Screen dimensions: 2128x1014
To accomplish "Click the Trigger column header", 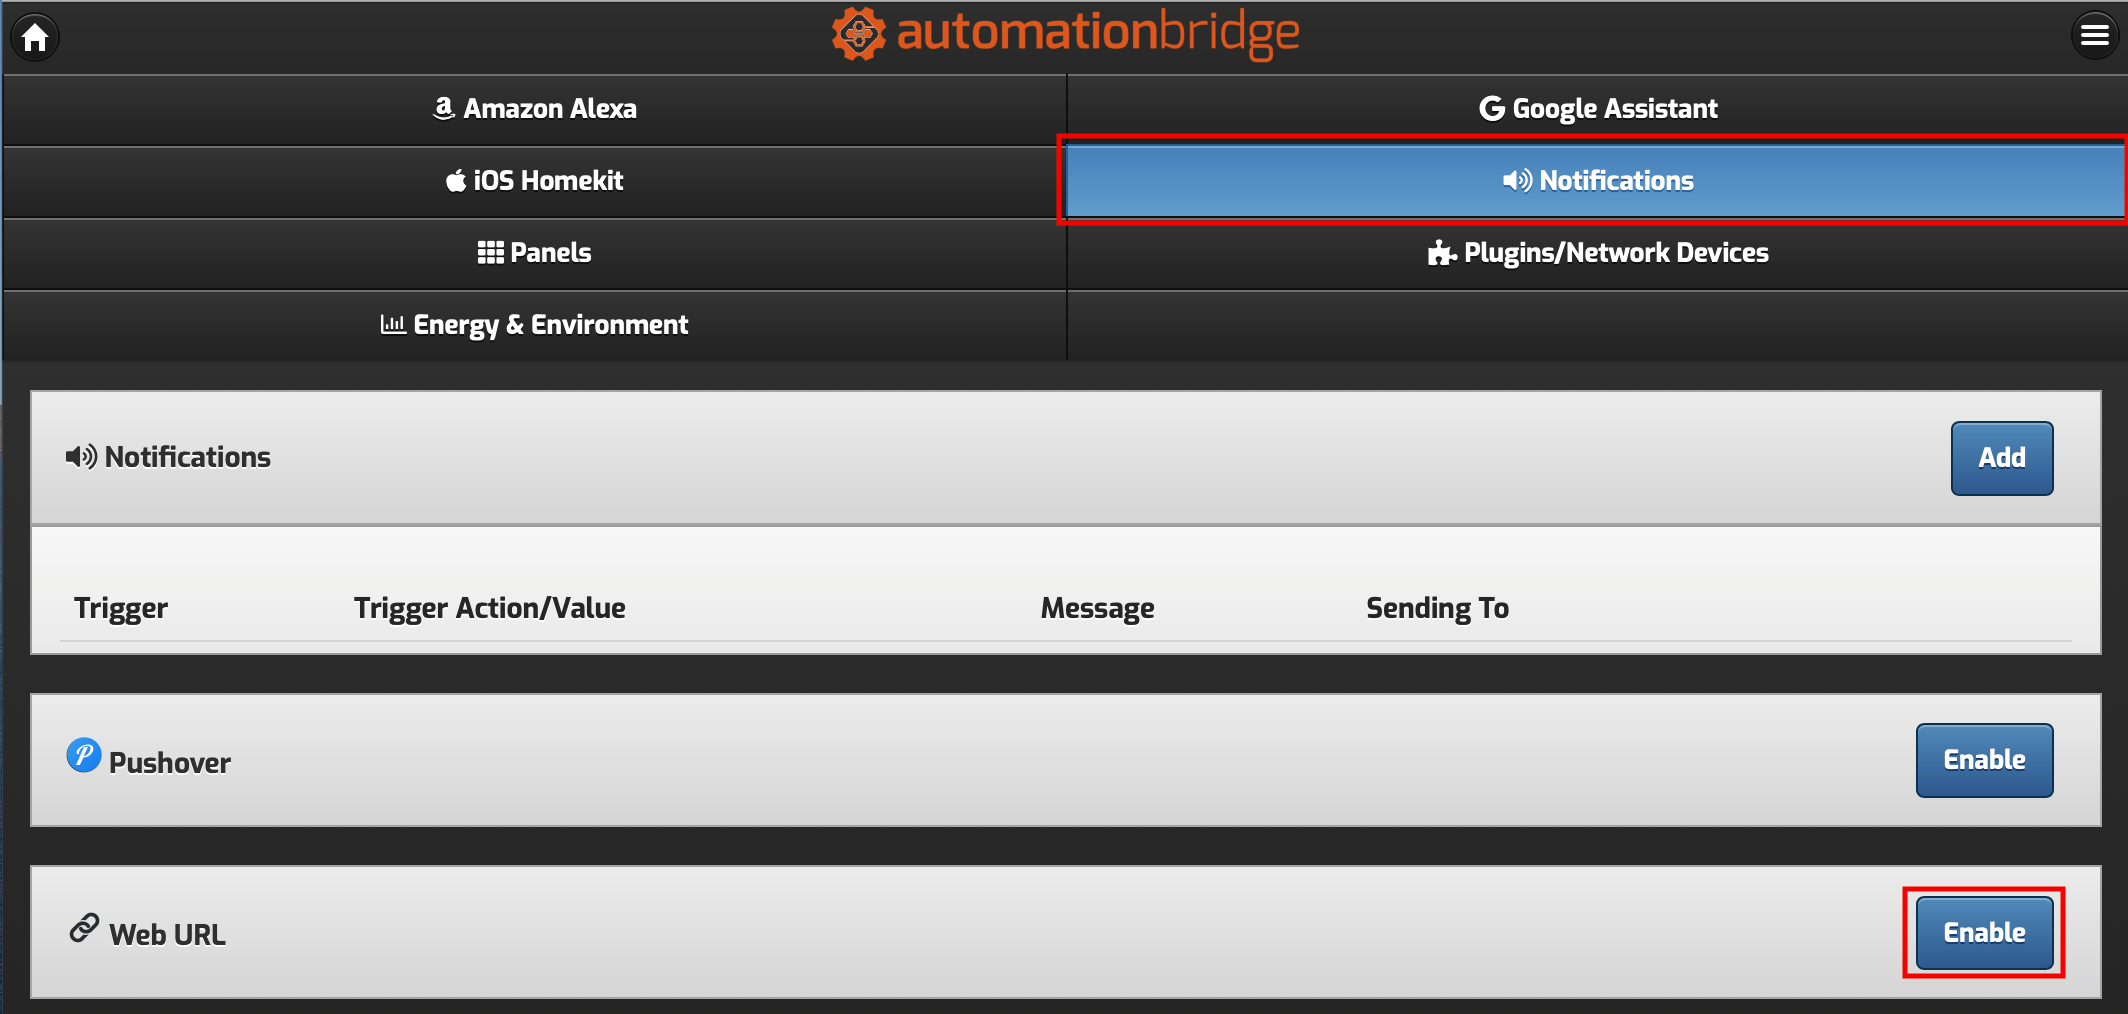I will tap(121, 608).
